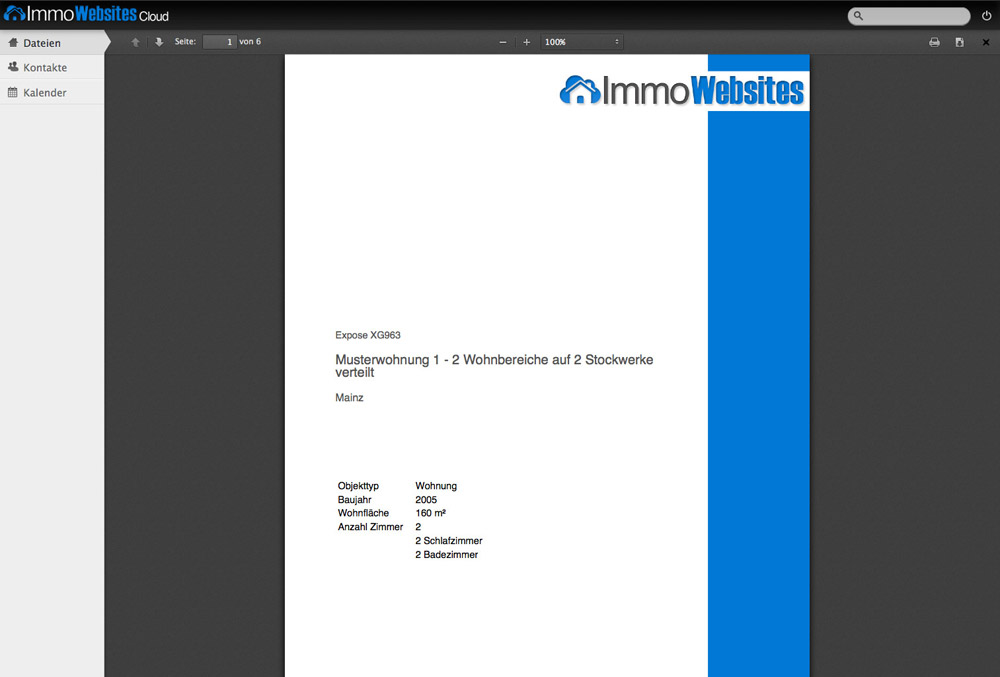Viewport: 1000px width, 677px height.
Task: Click the 'Anzahl Zimmer' label
Action: coord(371,527)
